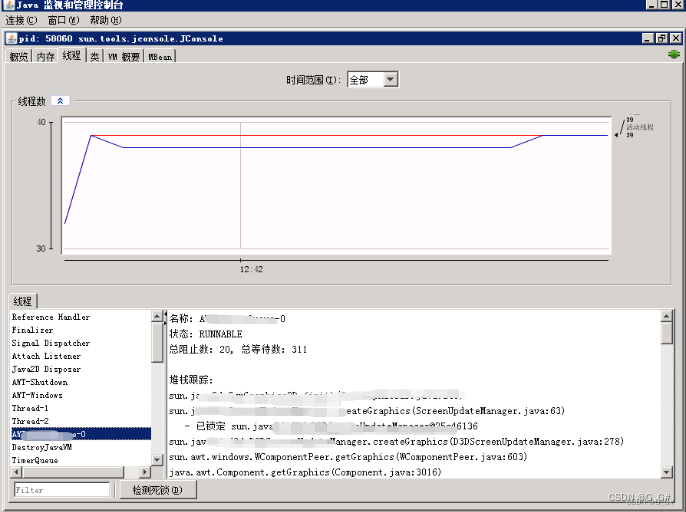
Task: Restore the inner JConsole window
Action: pos(661,38)
